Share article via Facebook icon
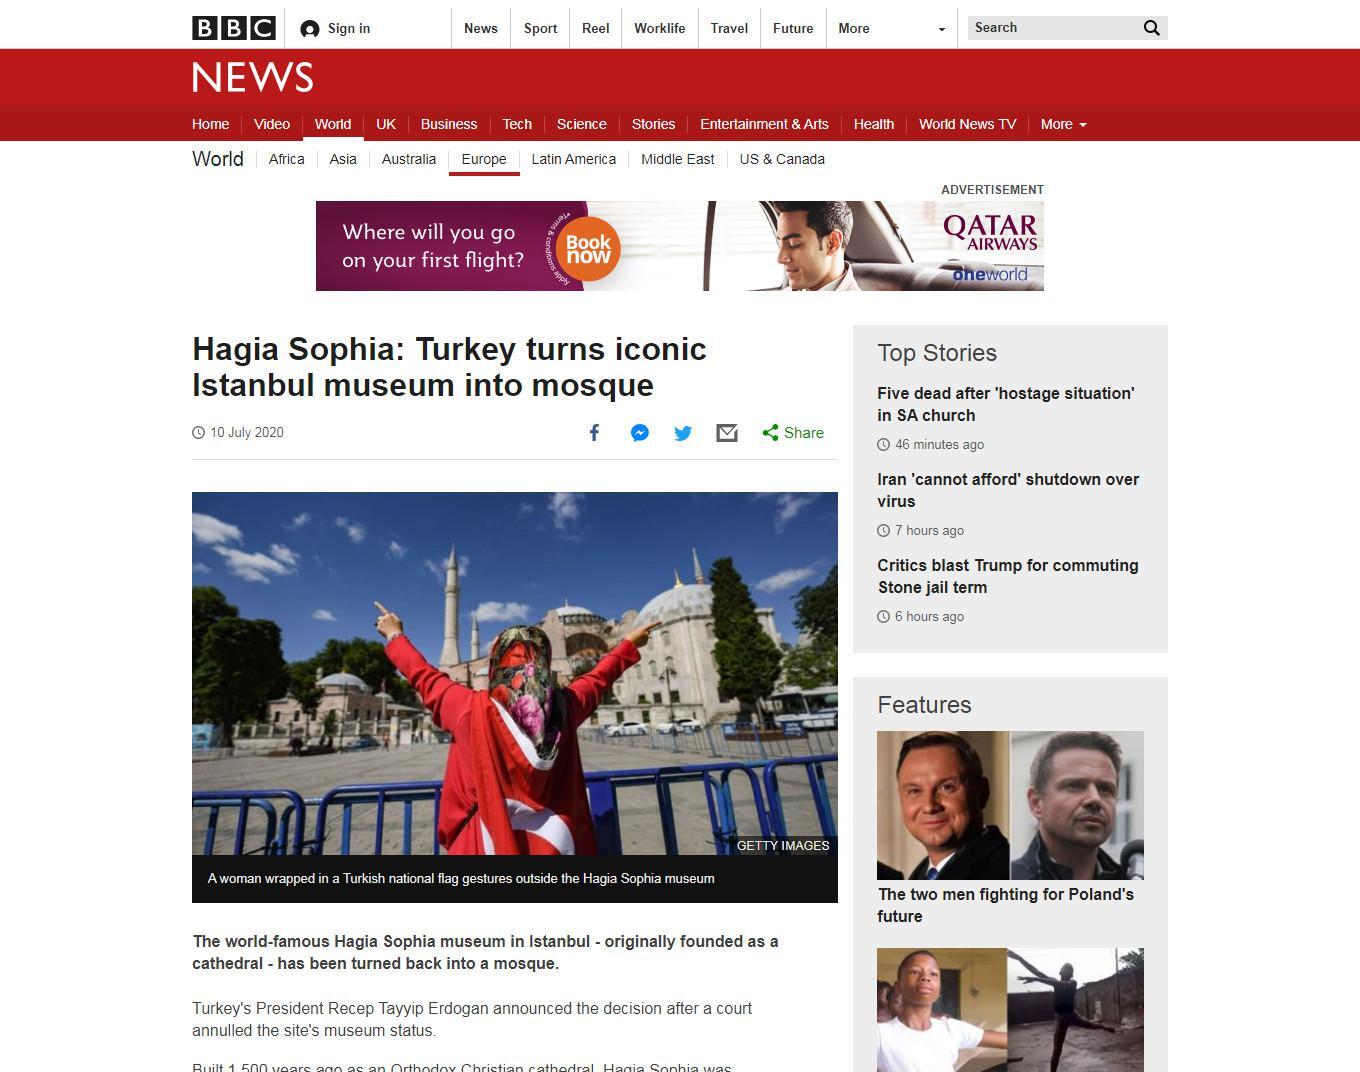 pyautogui.click(x=594, y=433)
